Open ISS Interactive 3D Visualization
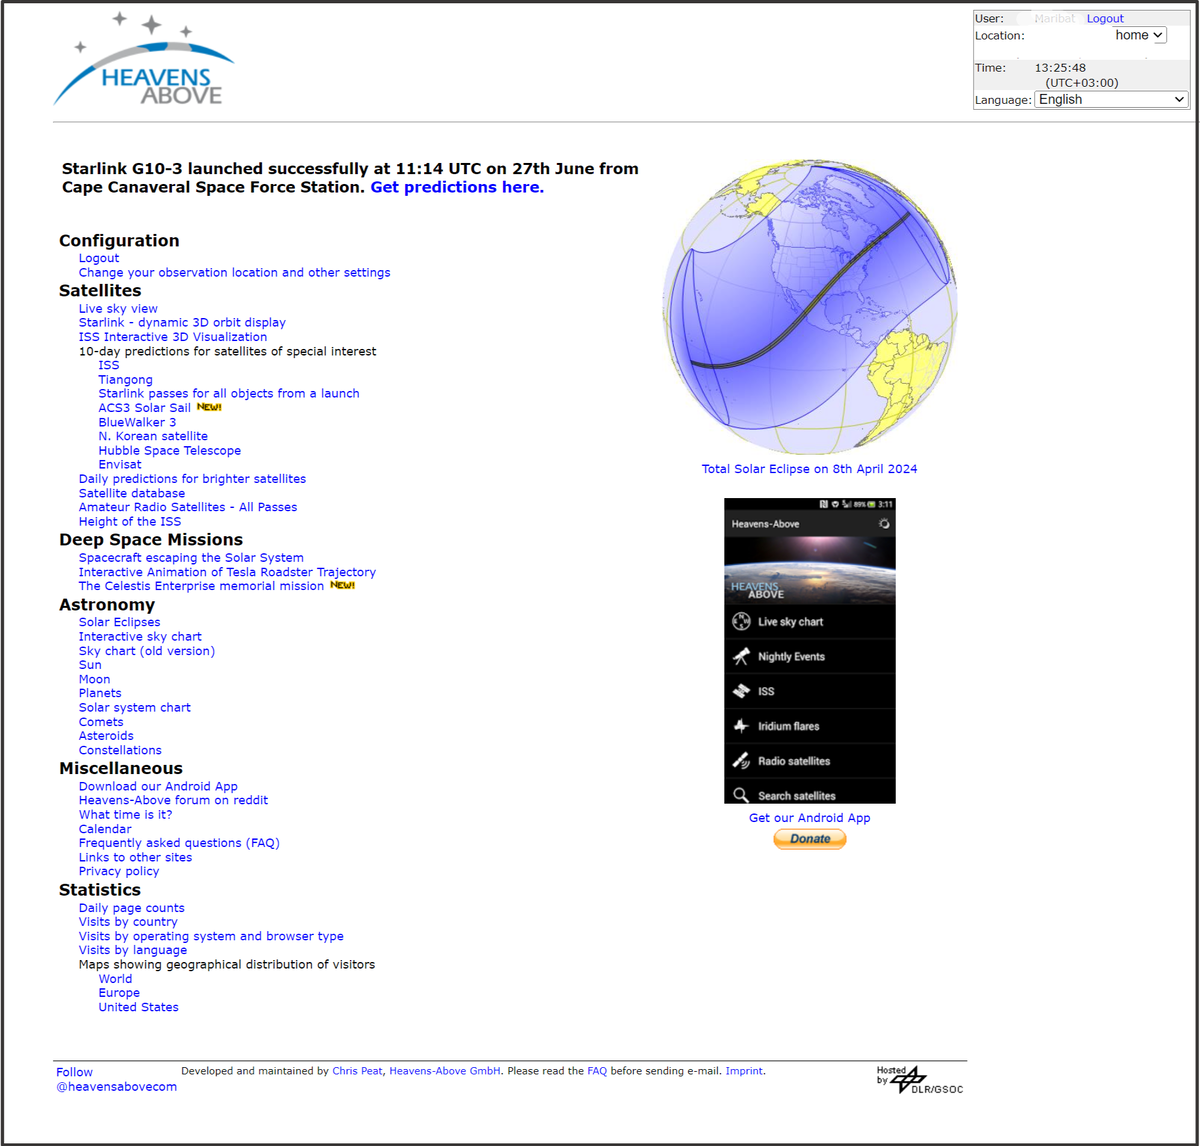1200x1146 pixels. click(173, 337)
